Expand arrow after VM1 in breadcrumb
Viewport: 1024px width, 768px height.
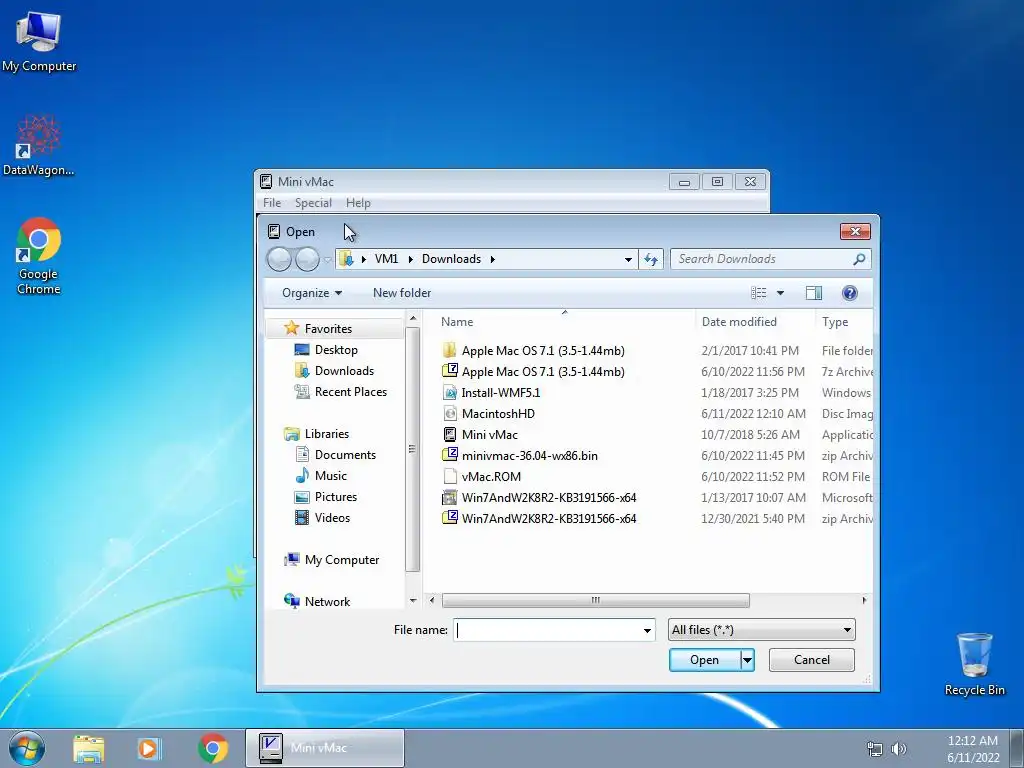(x=410, y=259)
